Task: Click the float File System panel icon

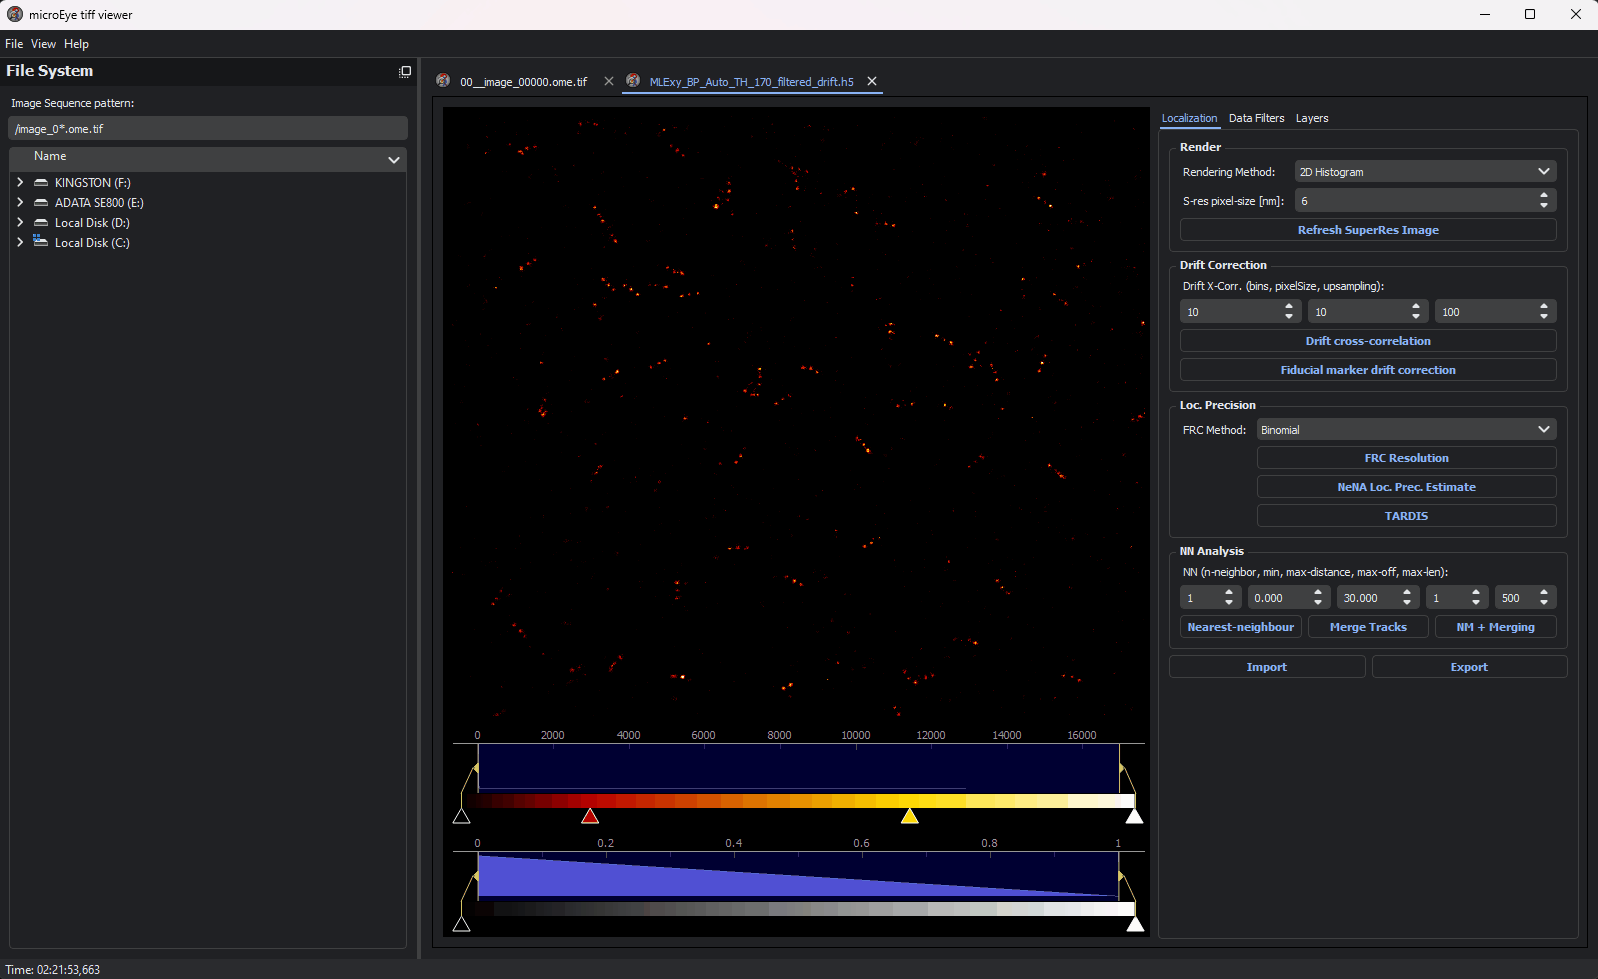Action: pos(405,72)
